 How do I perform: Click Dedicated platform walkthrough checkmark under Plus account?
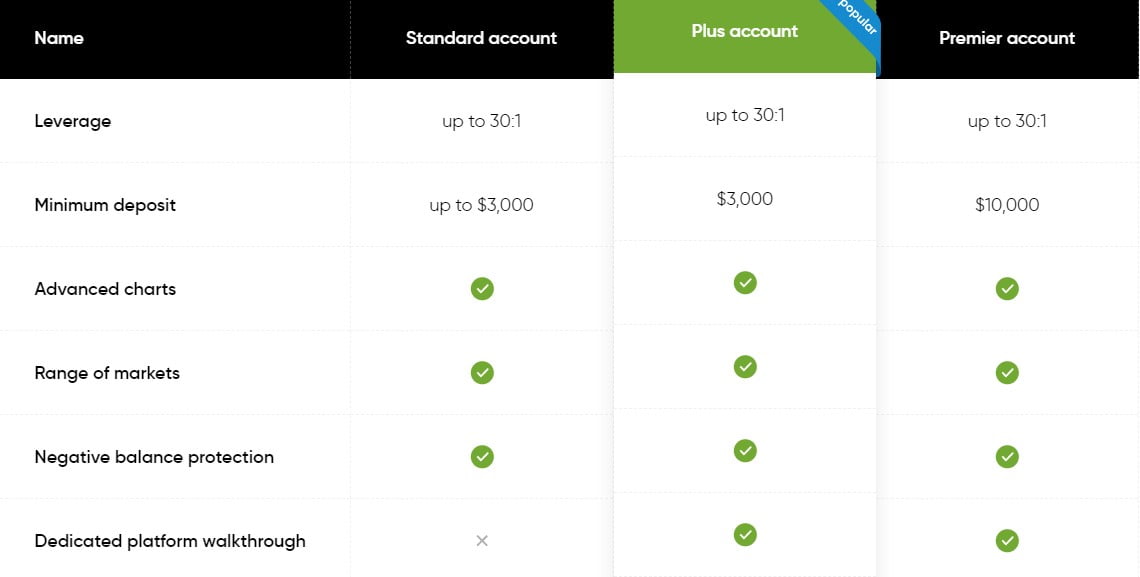coord(744,535)
